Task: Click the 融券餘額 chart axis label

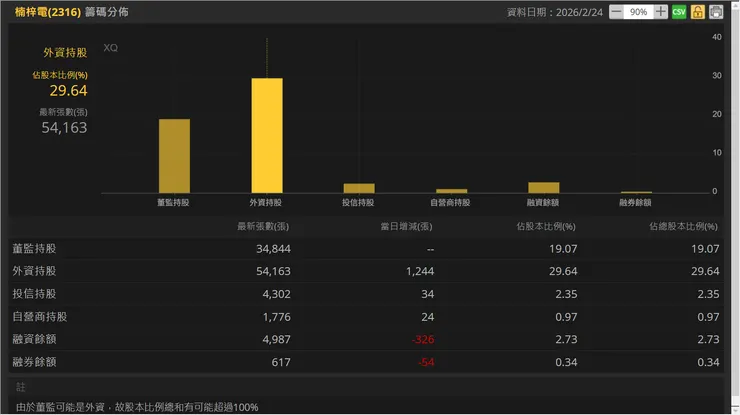Action: click(635, 203)
